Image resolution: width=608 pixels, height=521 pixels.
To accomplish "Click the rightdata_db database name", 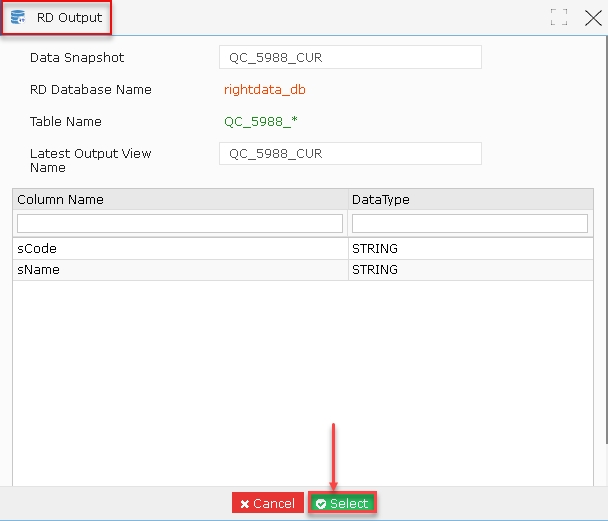I will tap(264, 90).
